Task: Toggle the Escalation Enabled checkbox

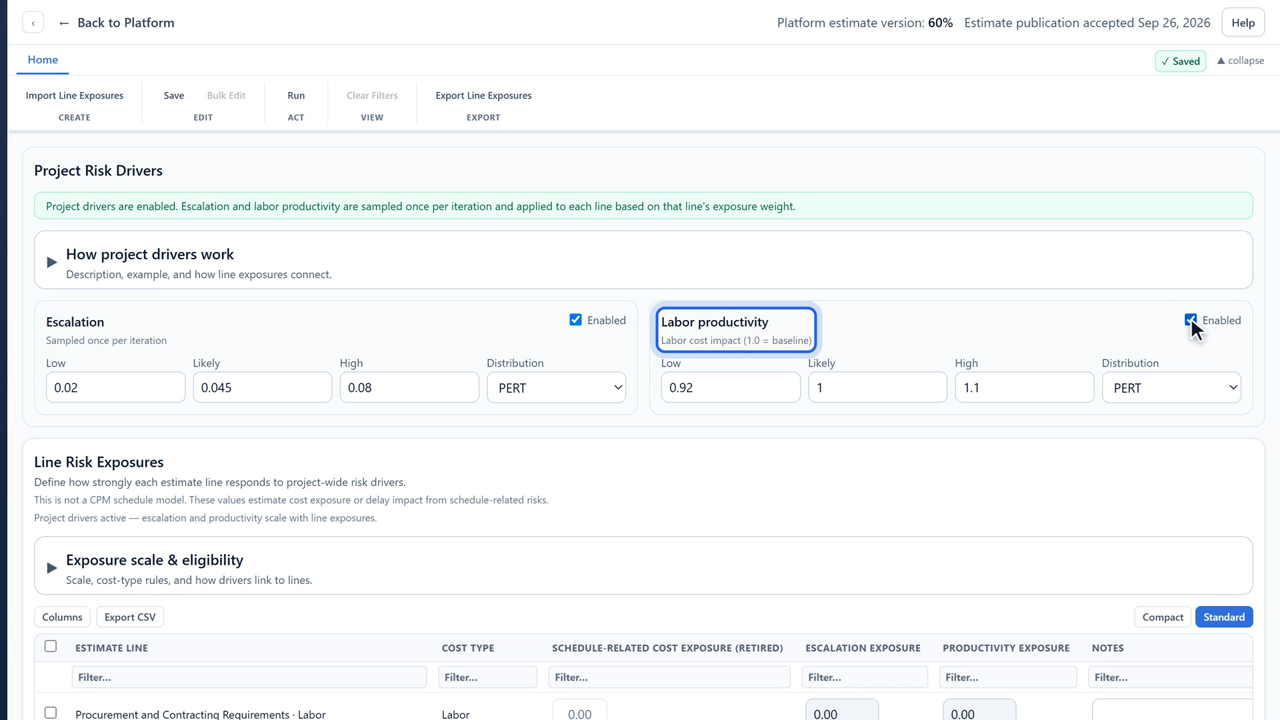Action: click(x=576, y=320)
